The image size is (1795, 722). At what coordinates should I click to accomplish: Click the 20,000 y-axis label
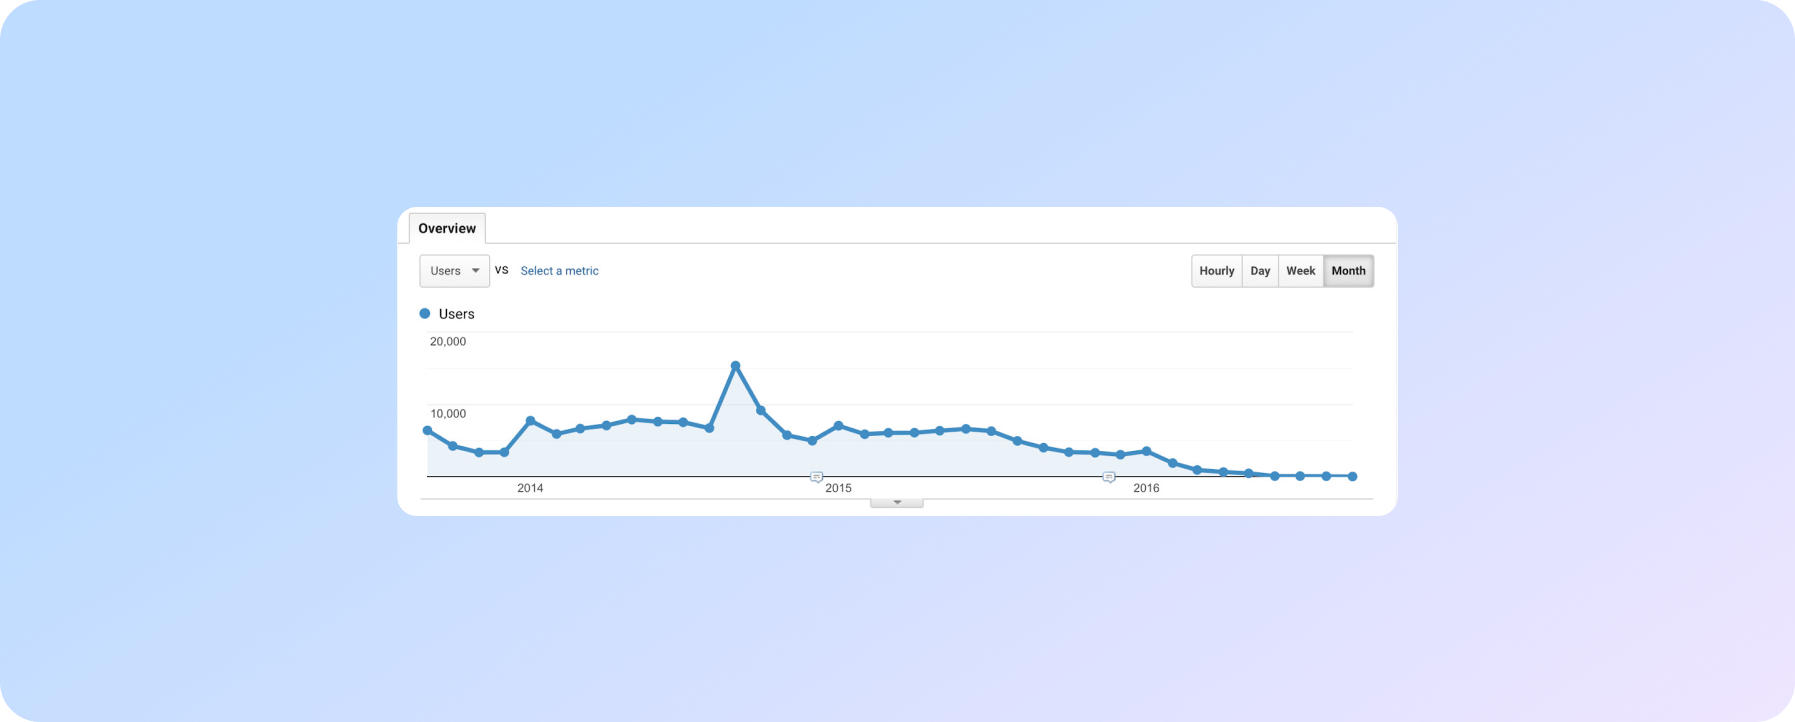click(x=448, y=341)
